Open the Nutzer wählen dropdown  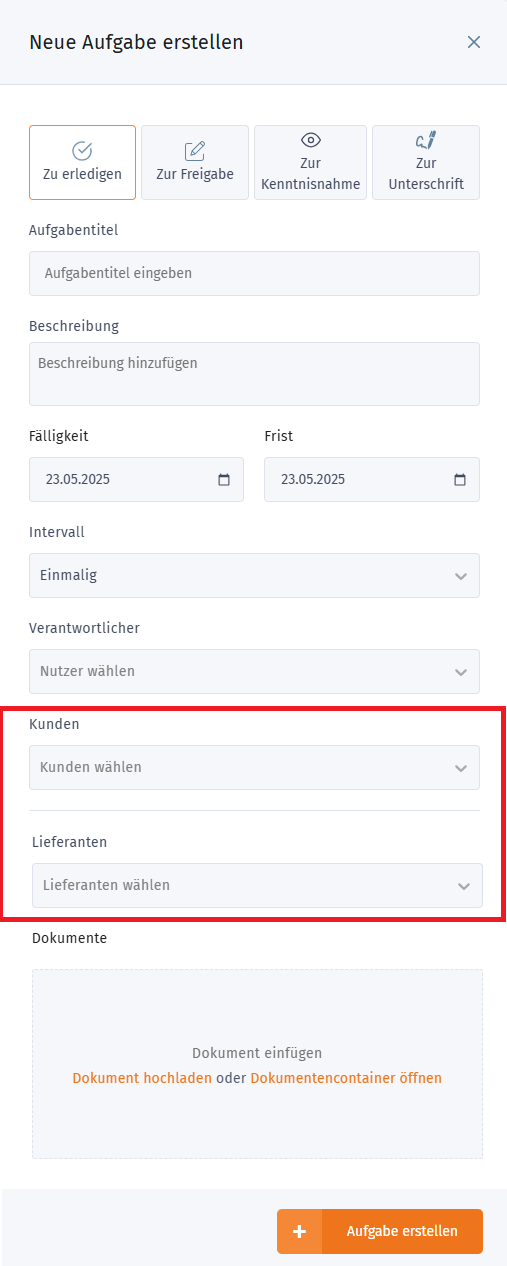(x=254, y=671)
